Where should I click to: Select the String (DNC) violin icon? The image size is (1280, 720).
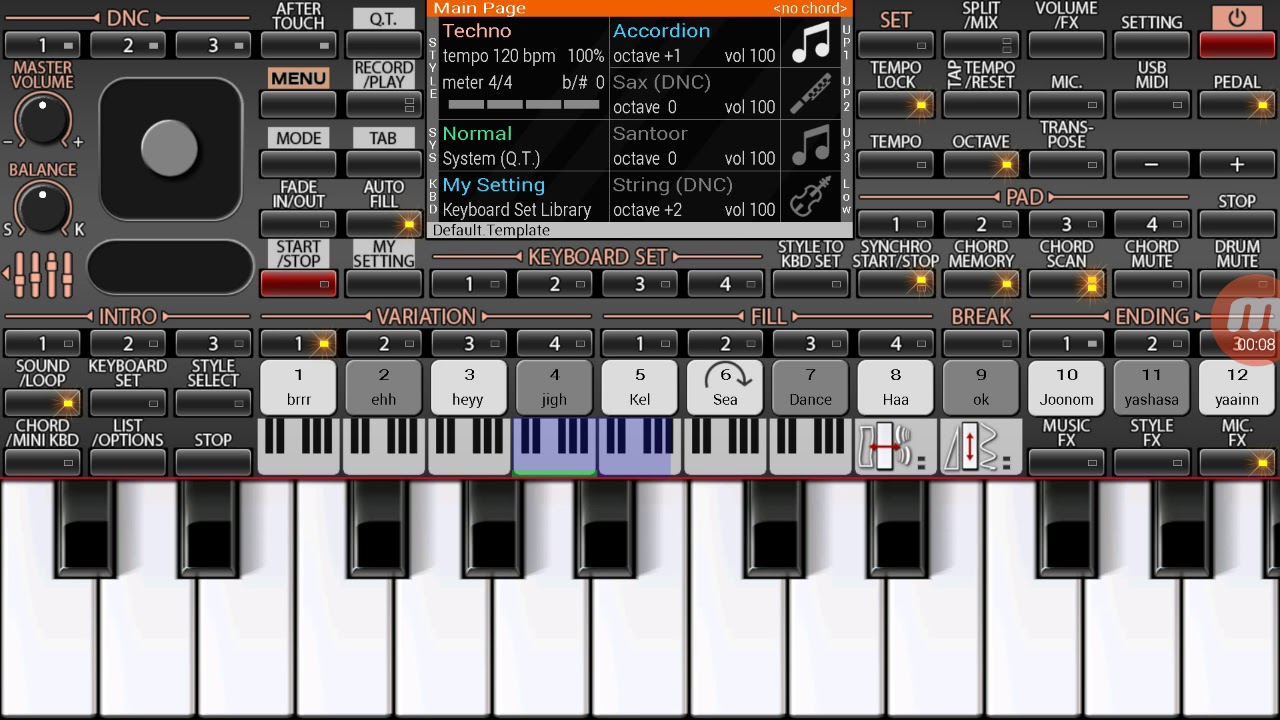pos(811,197)
